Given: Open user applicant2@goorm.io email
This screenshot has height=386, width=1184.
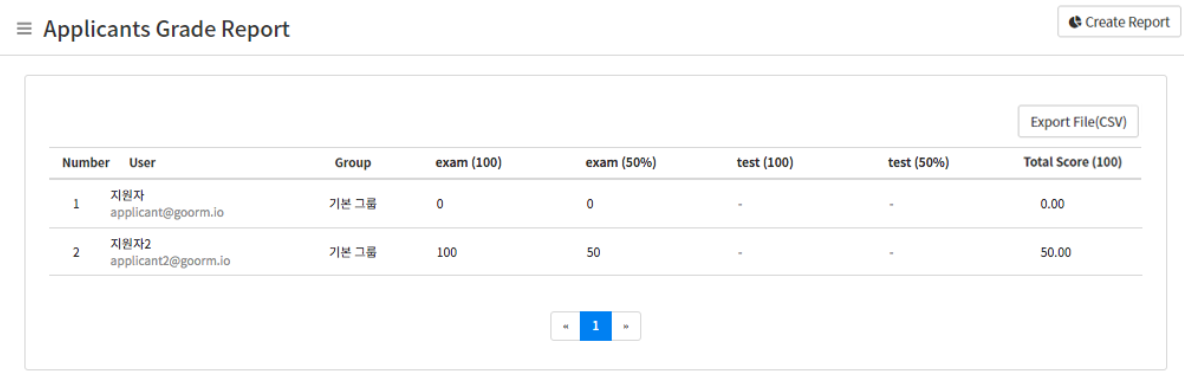Looking at the screenshot, I should tap(170, 261).
